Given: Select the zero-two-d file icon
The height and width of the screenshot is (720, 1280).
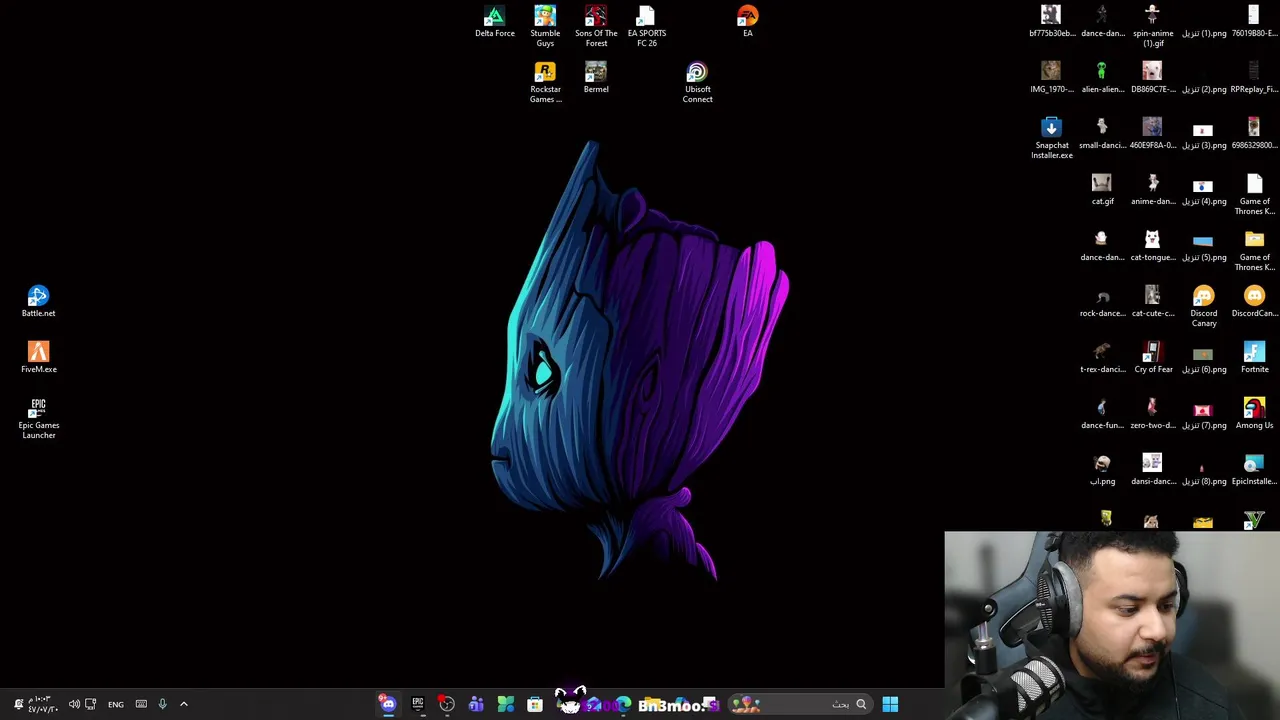Looking at the screenshot, I should (1153, 414).
